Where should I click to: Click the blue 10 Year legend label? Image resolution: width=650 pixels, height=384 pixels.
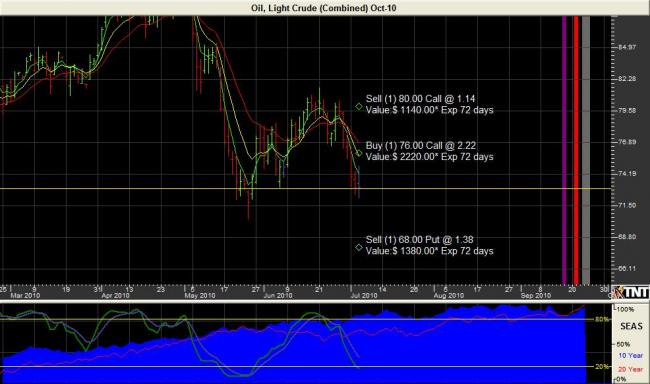pos(631,356)
